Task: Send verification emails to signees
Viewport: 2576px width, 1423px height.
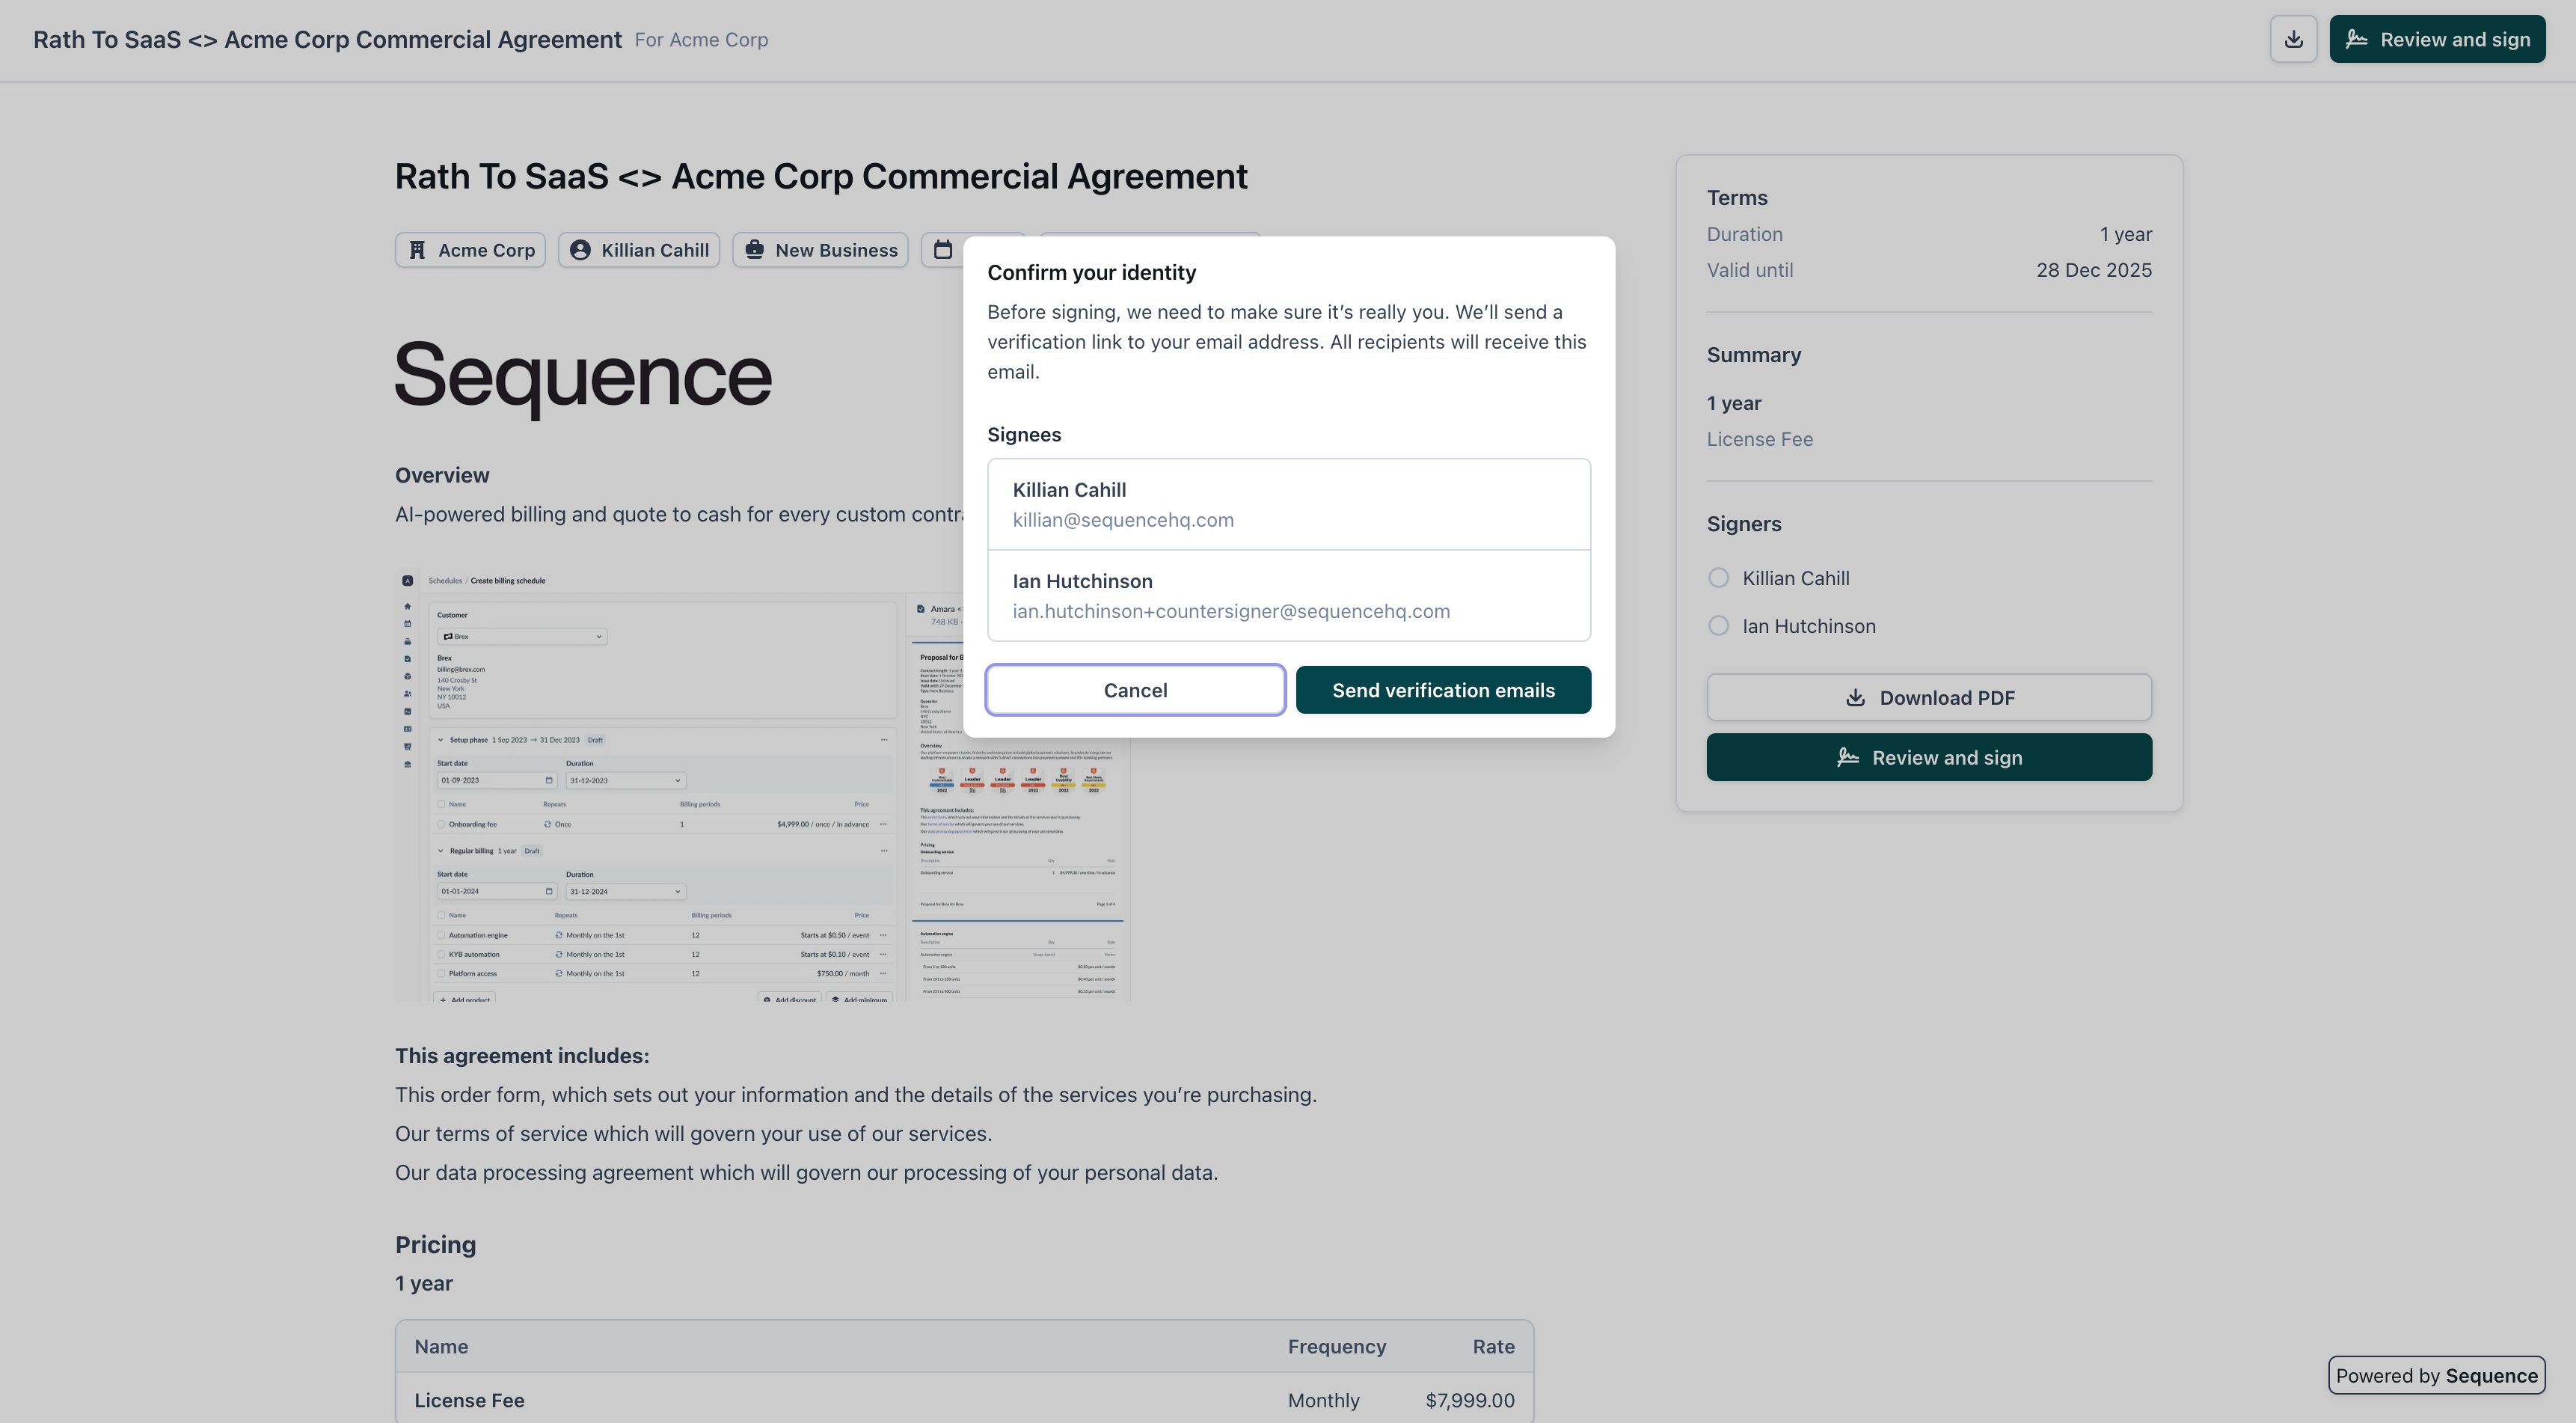Action: [1443, 690]
